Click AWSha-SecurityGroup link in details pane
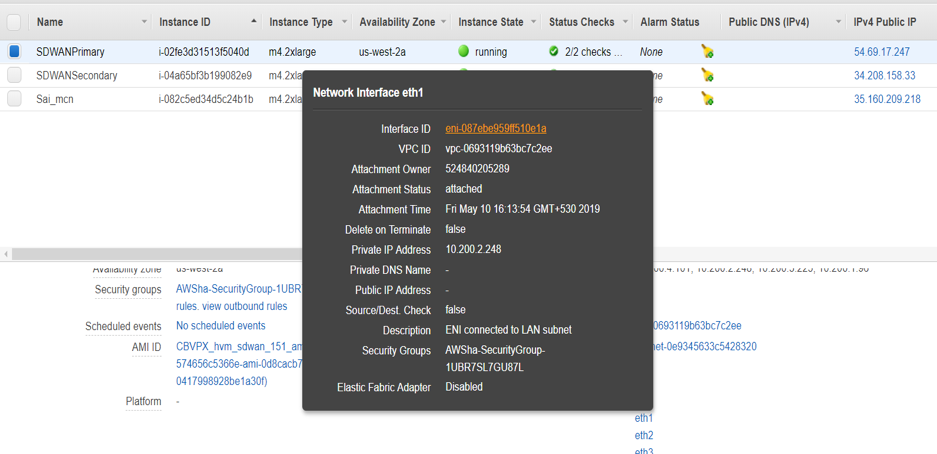This screenshot has width=937, height=454. pos(240,289)
